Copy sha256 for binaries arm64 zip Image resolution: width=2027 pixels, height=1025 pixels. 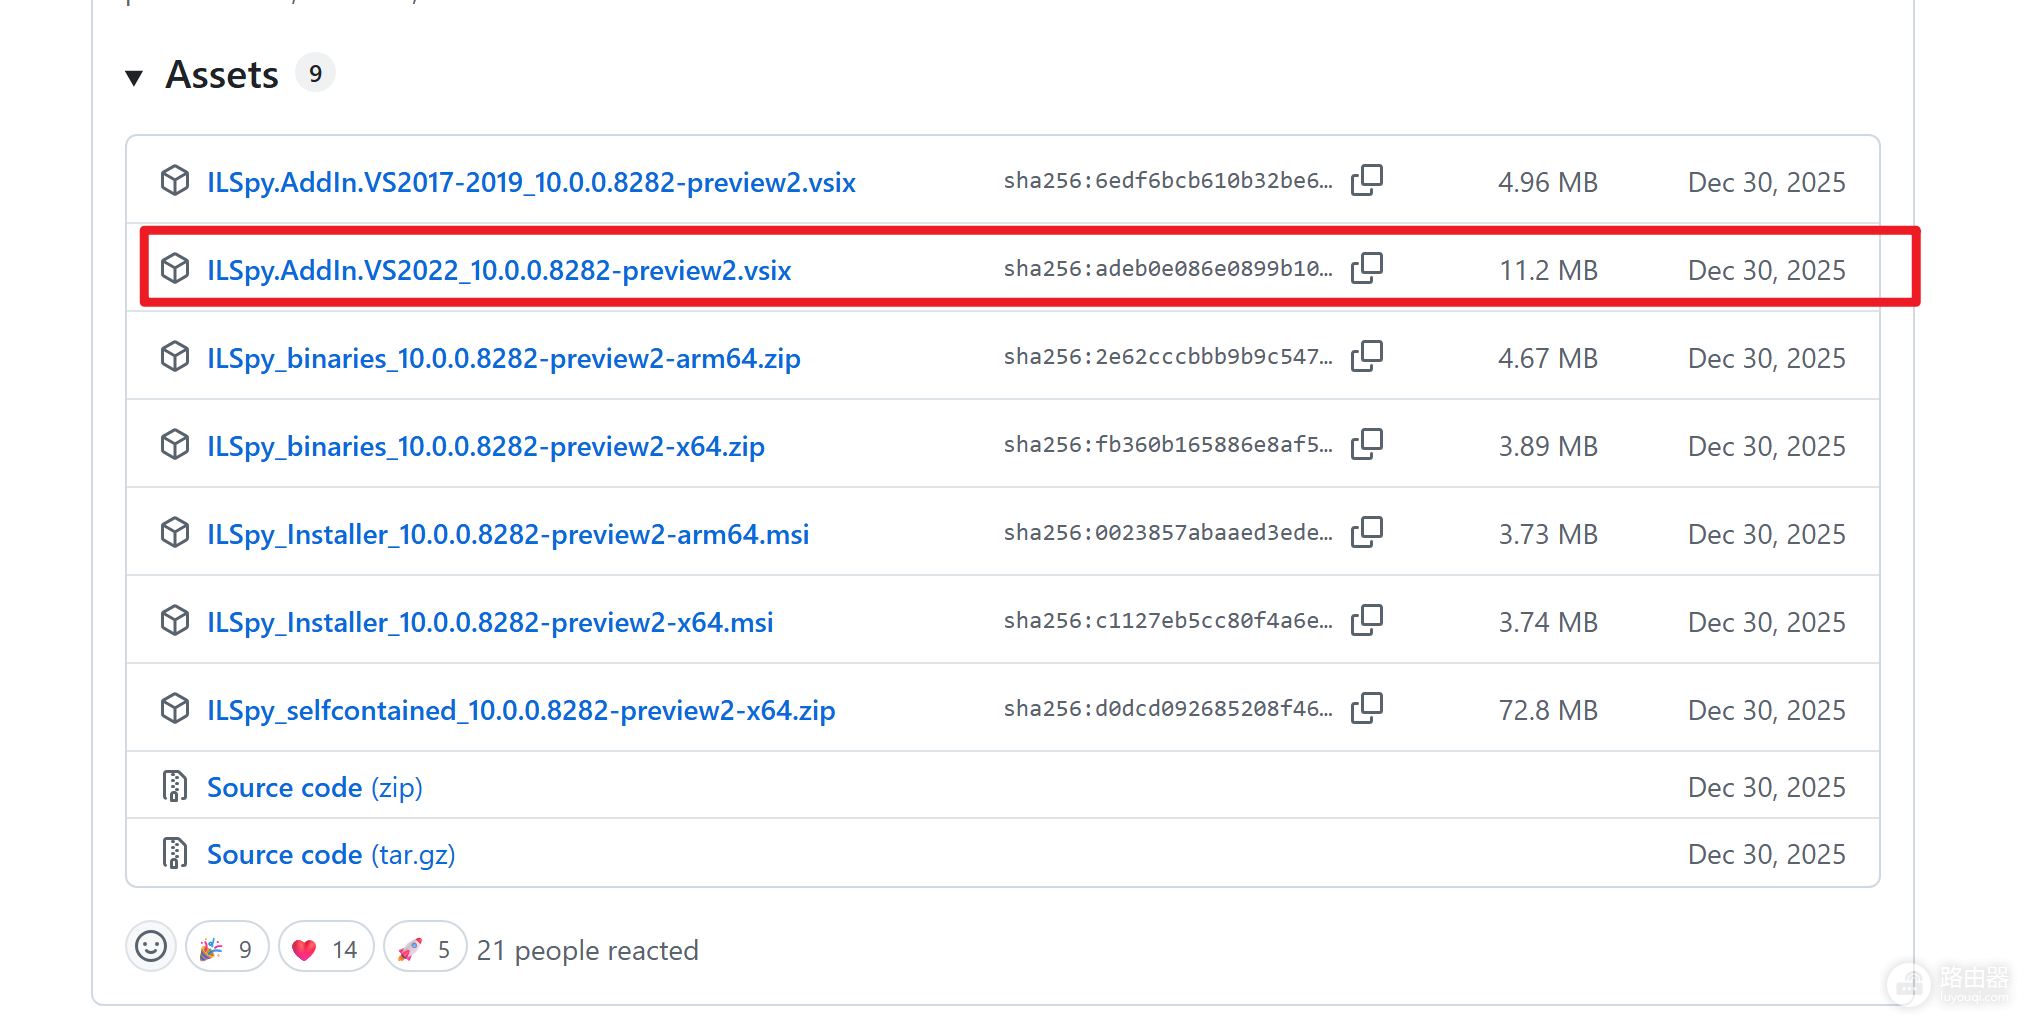pyautogui.click(x=1367, y=356)
